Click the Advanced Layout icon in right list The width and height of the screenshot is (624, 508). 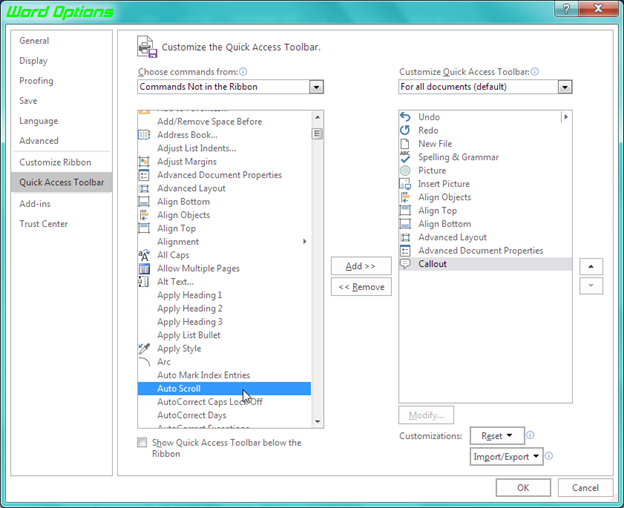pyautogui.click(x=405, y=237)
